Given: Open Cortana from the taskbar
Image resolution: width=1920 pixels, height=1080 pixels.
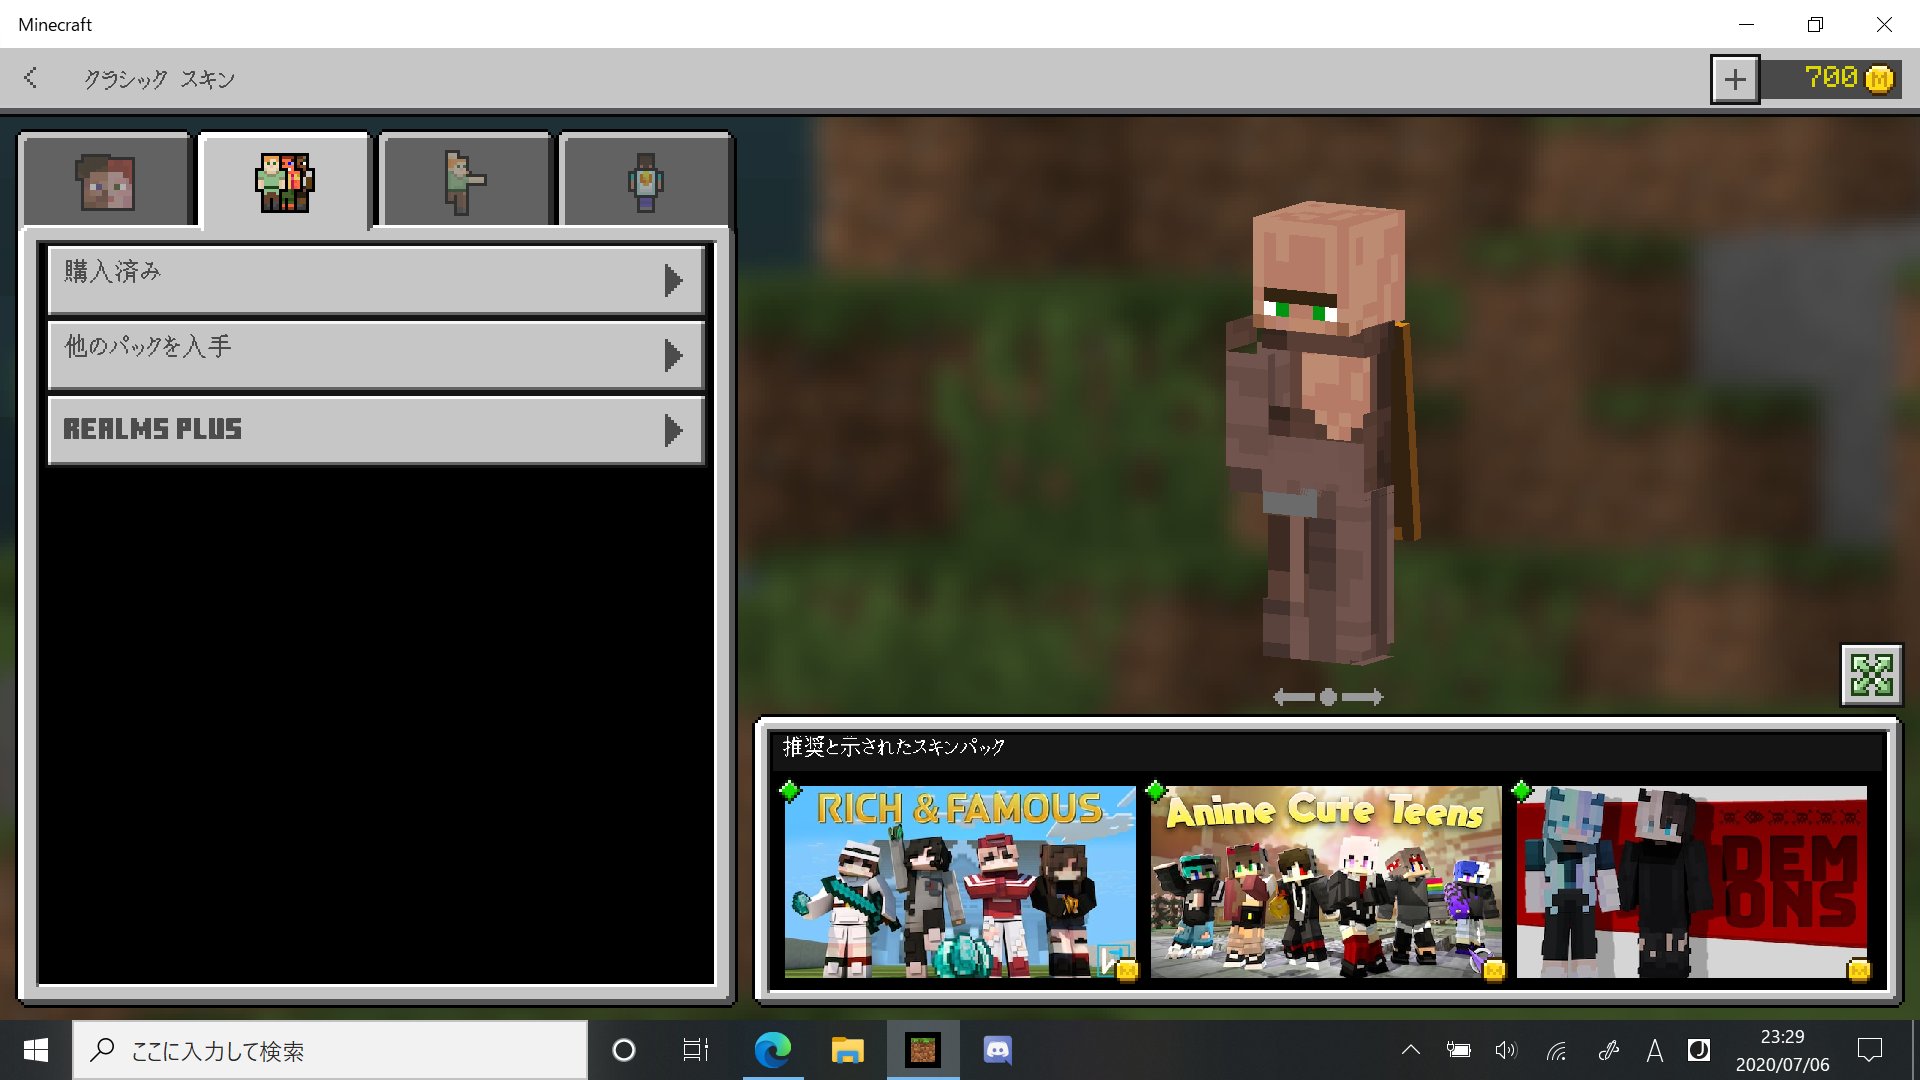Looking at the screenshot, I should click(623, 1050).
